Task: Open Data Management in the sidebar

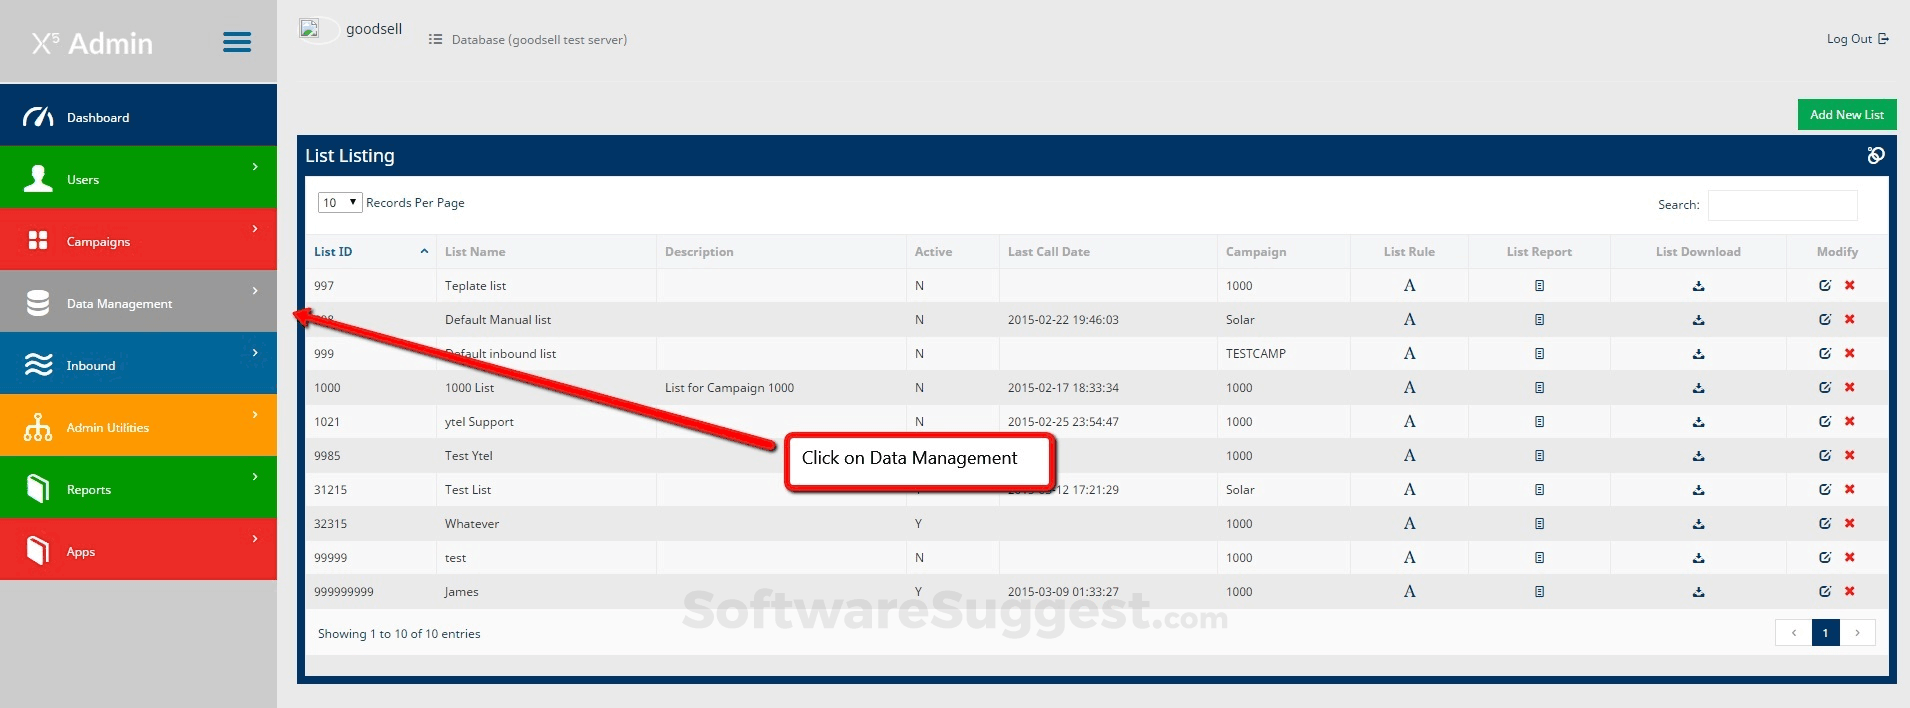Action: tap(138, 303)
